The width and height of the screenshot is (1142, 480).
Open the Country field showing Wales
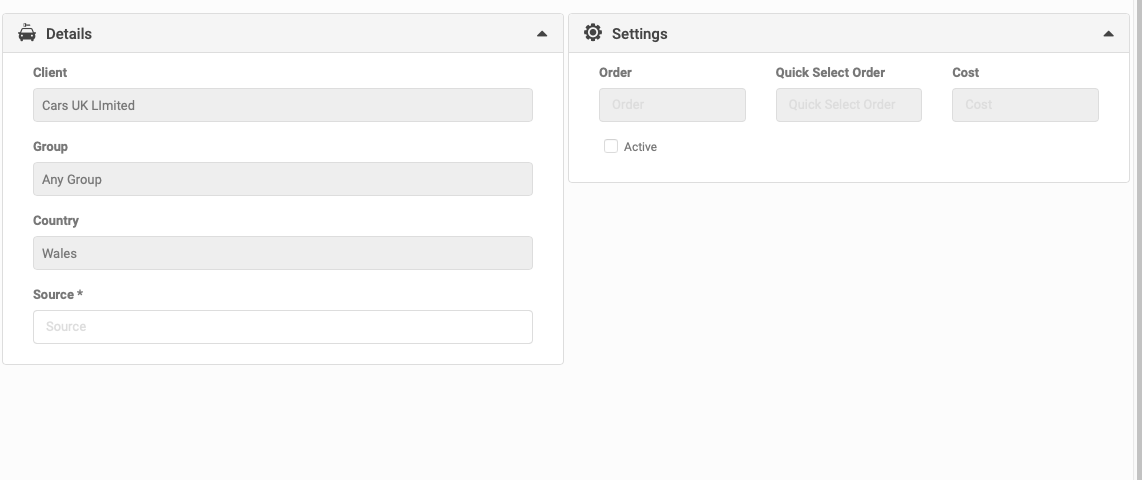click(283, 253)
